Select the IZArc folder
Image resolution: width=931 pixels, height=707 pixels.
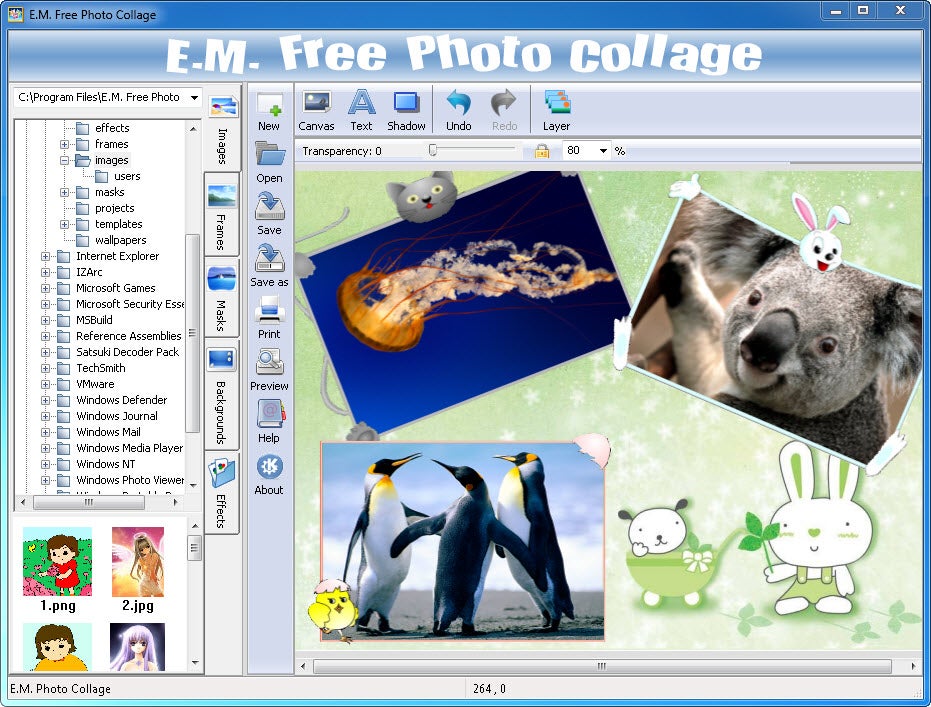[x=89, y=272]
